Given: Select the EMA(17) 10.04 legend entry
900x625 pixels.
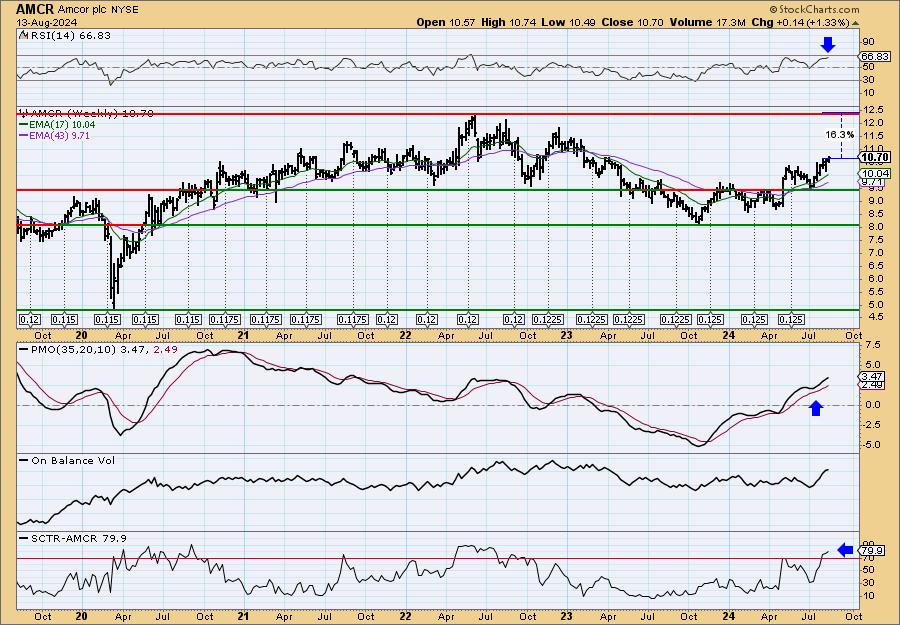Looking at the screenshot, I should click(x=62, y=125).
